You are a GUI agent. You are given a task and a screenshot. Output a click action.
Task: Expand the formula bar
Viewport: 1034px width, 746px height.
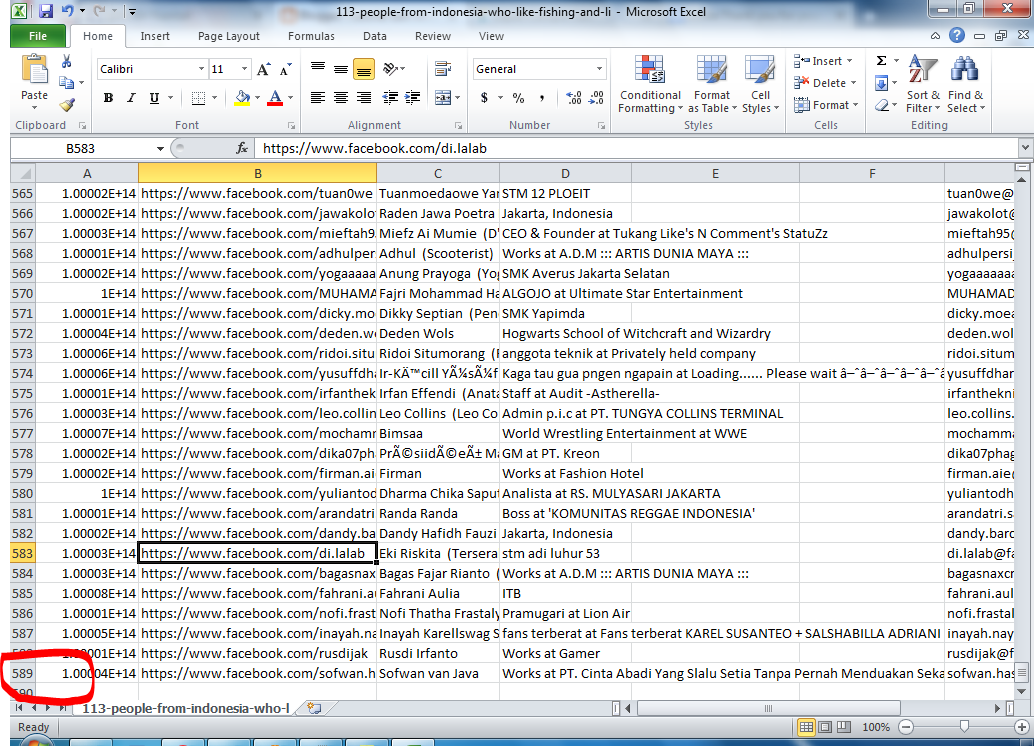pos(1025,148)
